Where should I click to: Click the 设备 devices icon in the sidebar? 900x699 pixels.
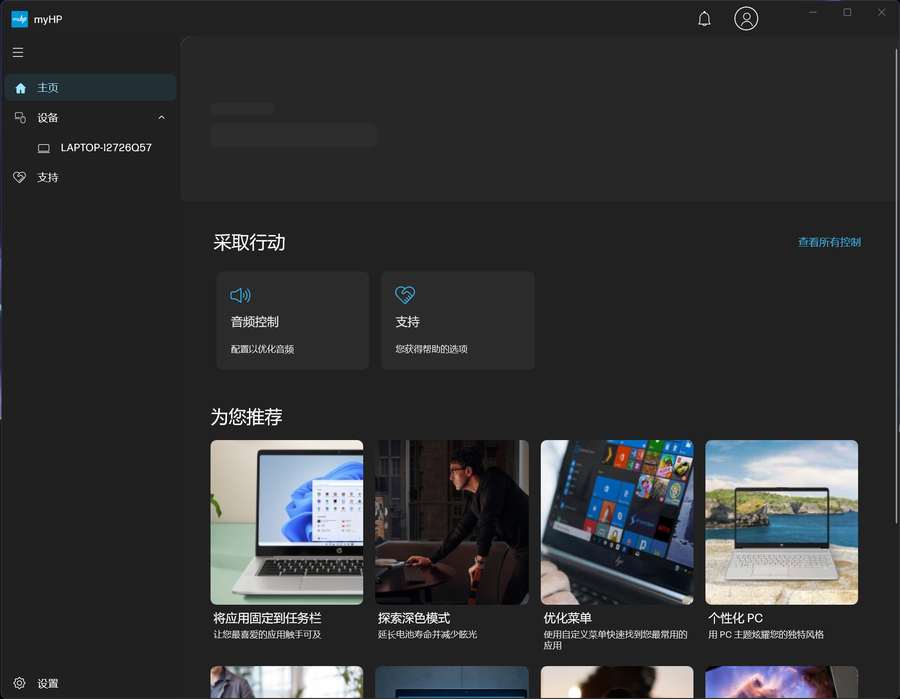tap(20, 117)
